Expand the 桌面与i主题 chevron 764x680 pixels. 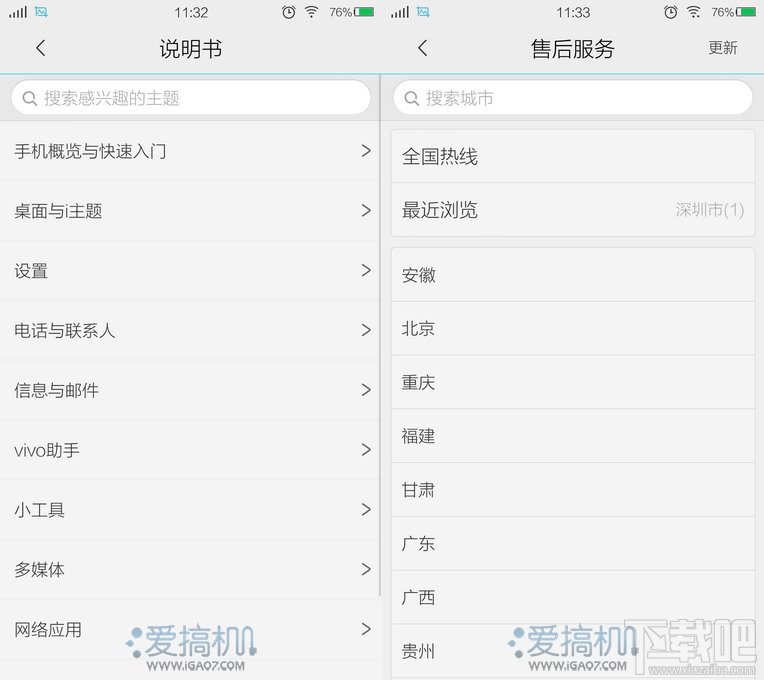pyautogui.click(x=366, y=211)
